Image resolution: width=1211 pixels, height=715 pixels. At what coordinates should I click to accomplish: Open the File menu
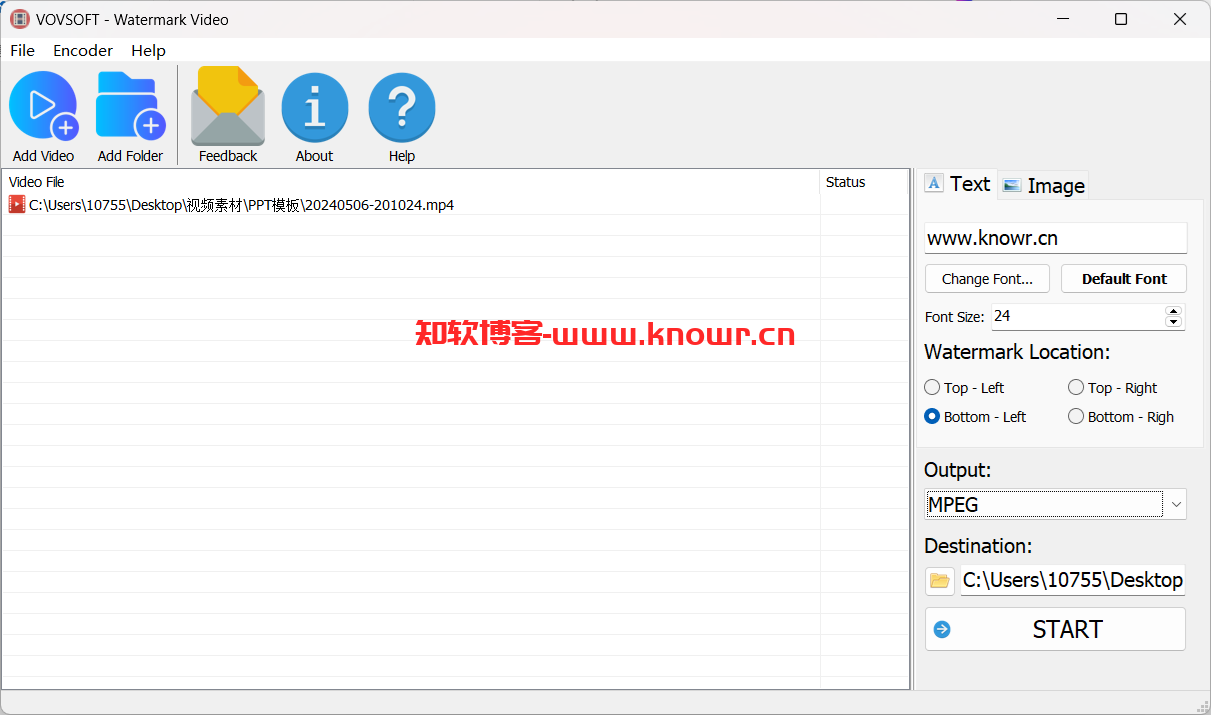coord(22,50)
